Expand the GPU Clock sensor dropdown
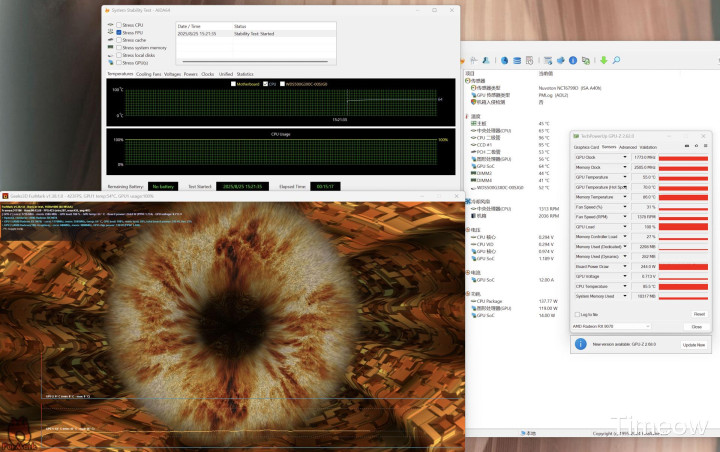Screen dimensions: 720x452 (625, 157)
